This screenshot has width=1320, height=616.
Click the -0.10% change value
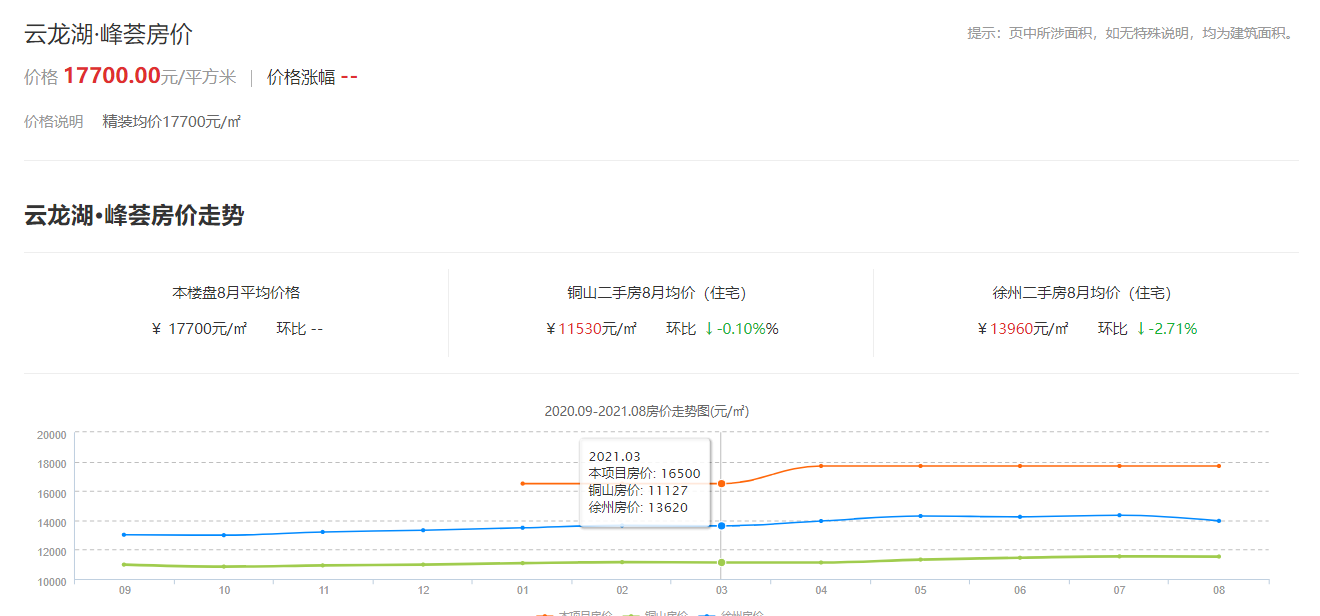(749, 329)
